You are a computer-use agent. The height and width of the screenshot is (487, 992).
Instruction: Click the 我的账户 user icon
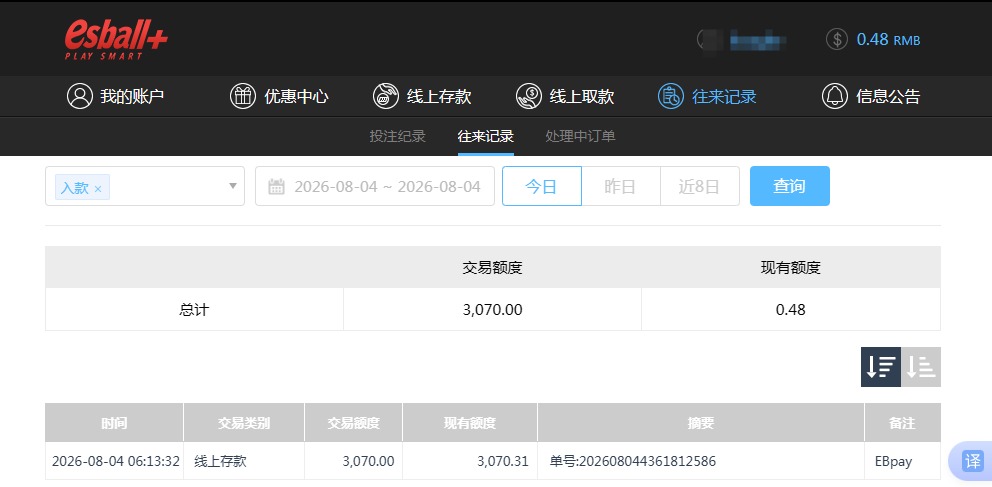(80, 96)
